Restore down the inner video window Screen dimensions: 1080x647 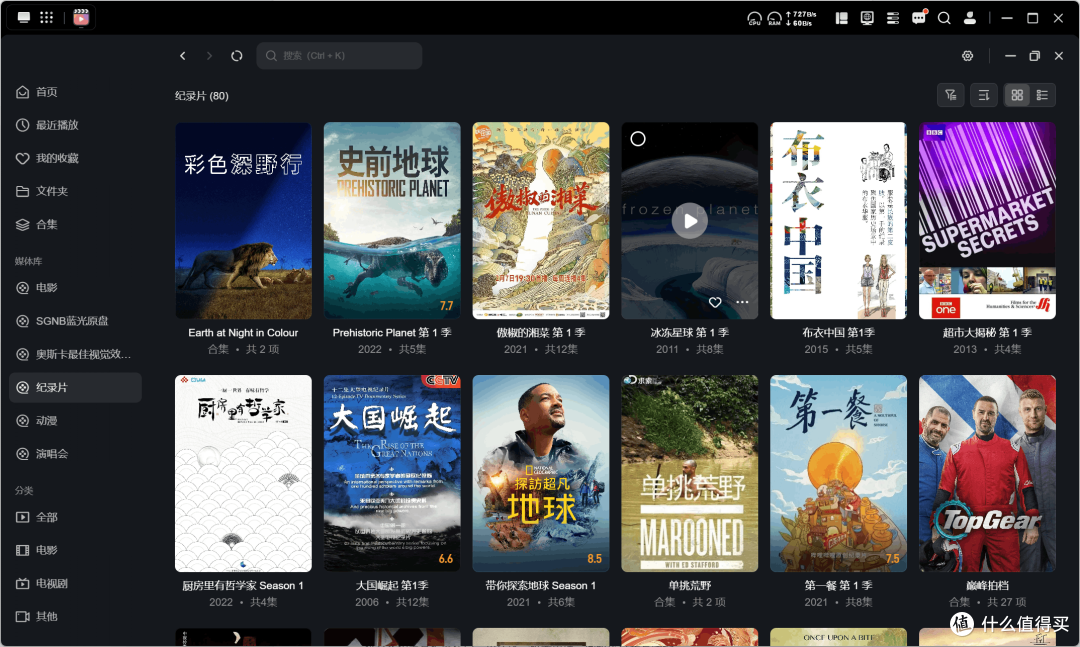tap(1034, 56)
